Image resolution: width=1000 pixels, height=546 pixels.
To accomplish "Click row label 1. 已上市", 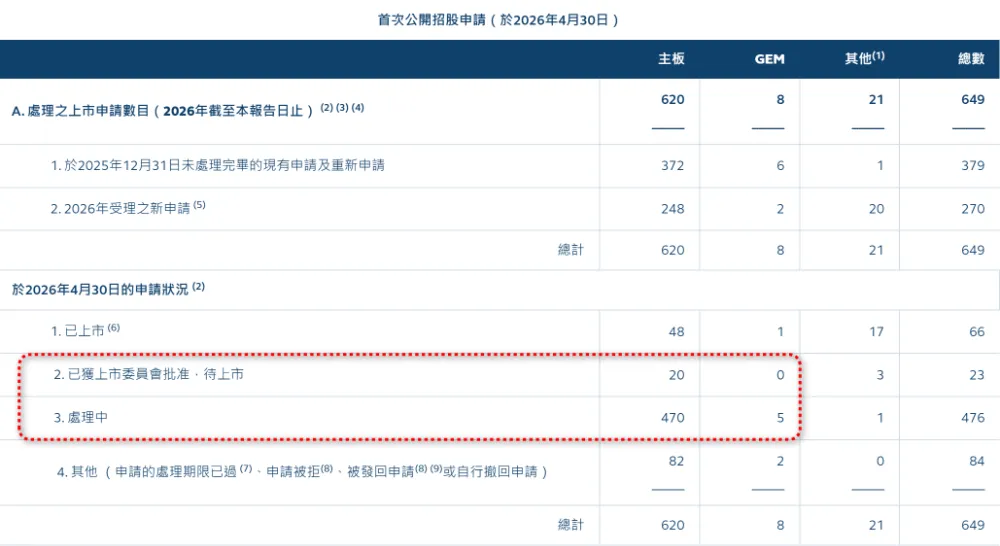I will (78, 331).
